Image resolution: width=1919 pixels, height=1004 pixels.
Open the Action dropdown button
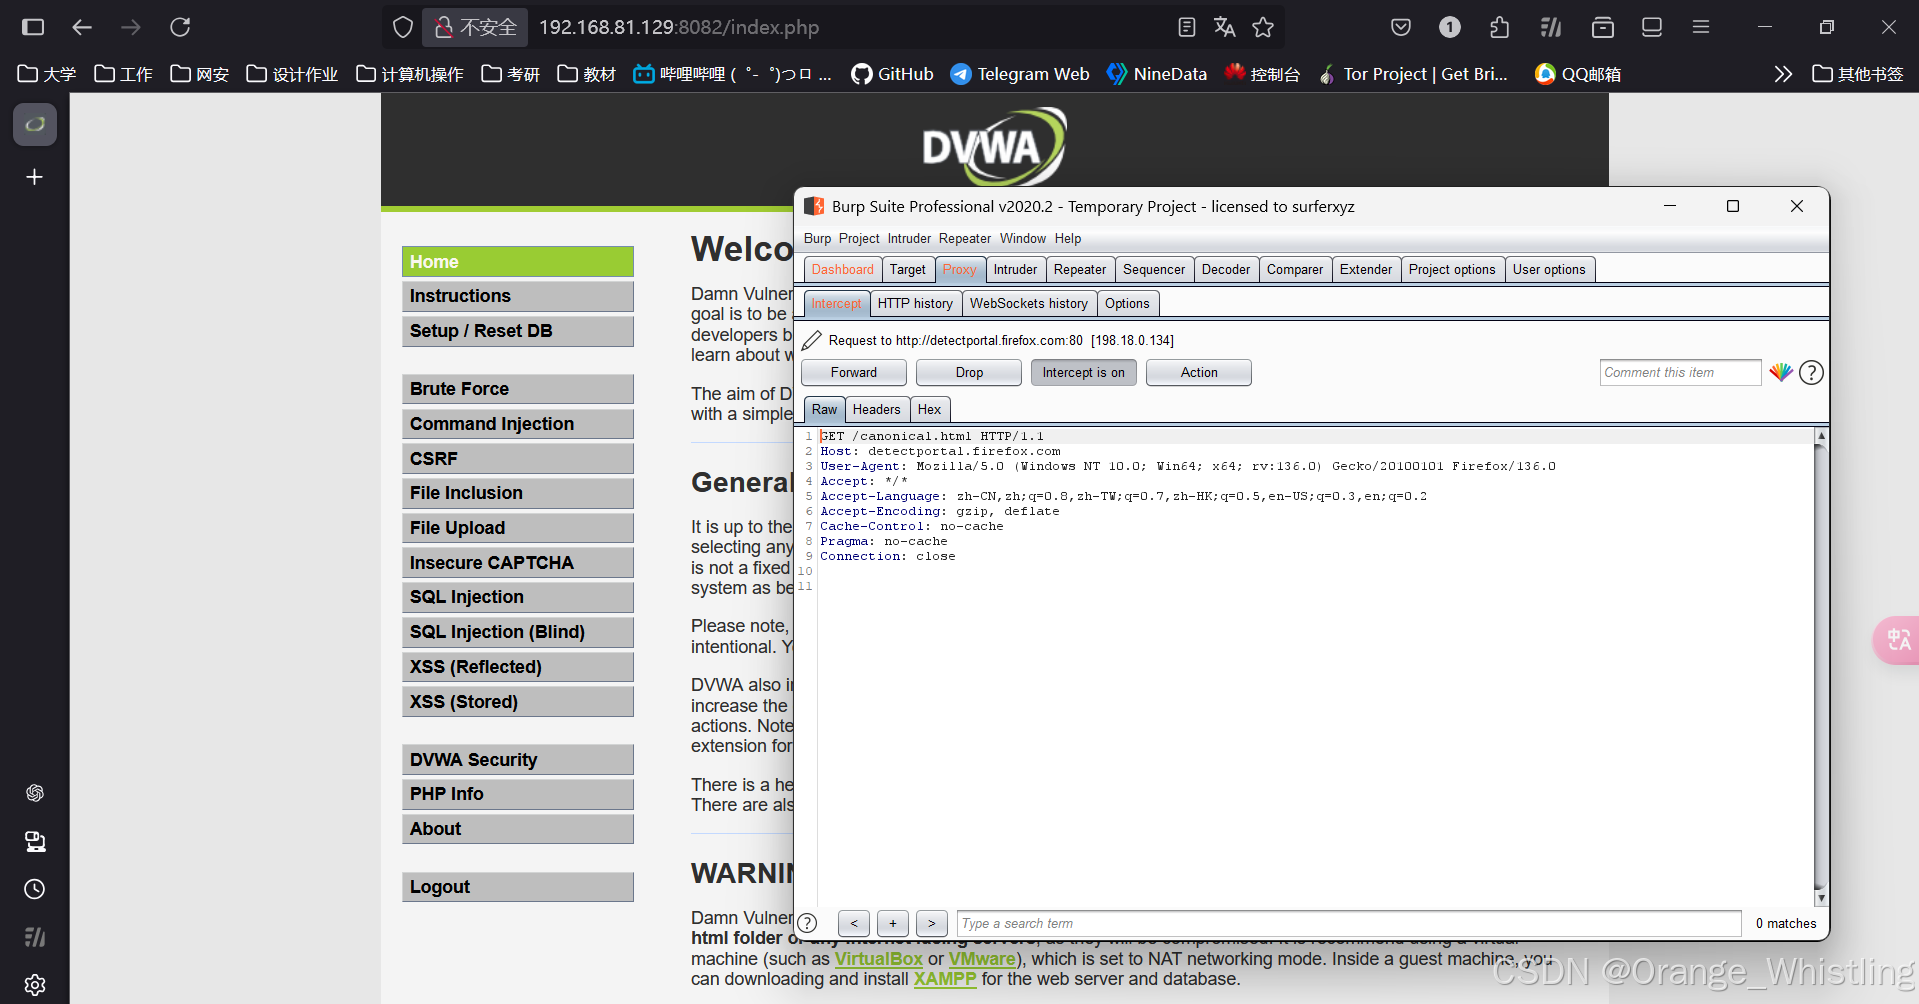(x=1199, y=373)
